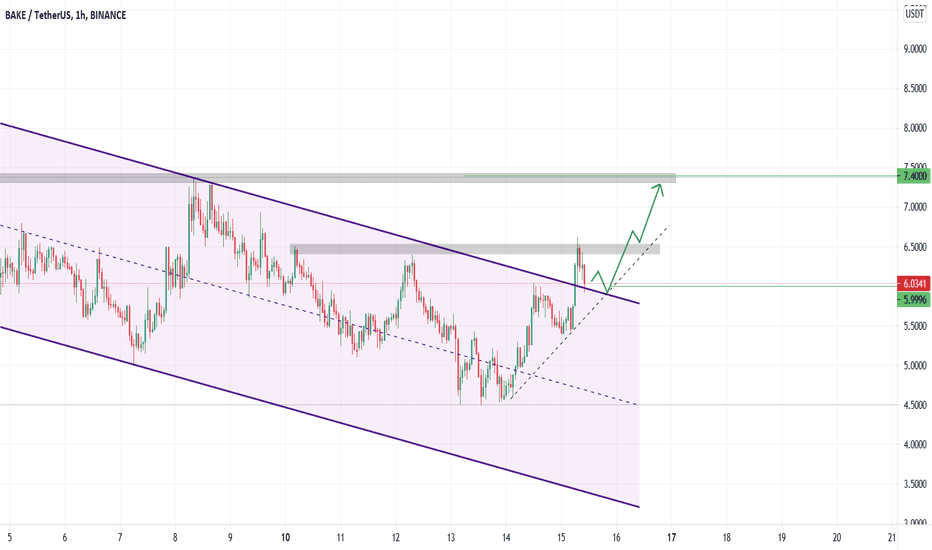Screen dimensions: 932x550
Task: Click bold date 17 on time axis
Action: 672,538
